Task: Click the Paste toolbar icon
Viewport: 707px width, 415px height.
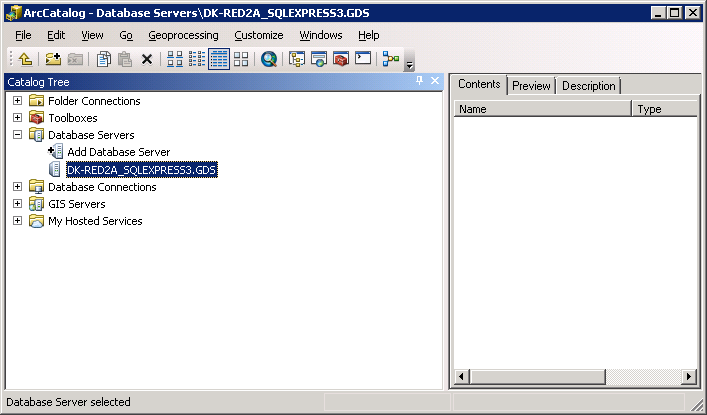Action: 125,59
